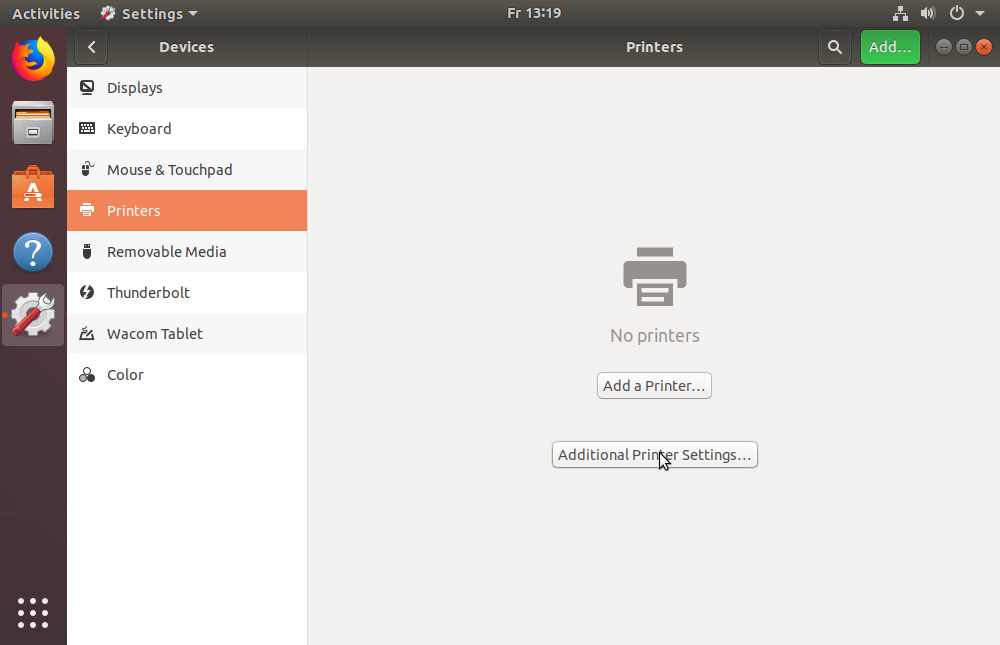Viewport: 1000px width, 645px height.
Task: Open Ubuntu Software from the dock
Action: [x=33, y=188]
